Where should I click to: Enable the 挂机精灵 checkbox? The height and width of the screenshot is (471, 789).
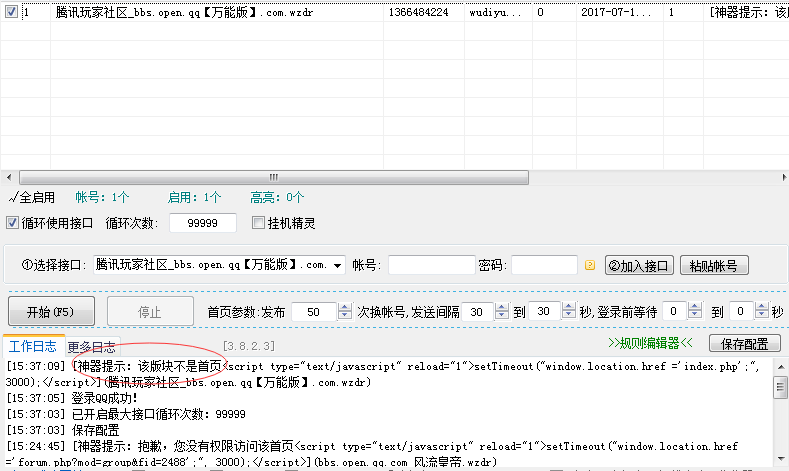click(x=258, y=223)
